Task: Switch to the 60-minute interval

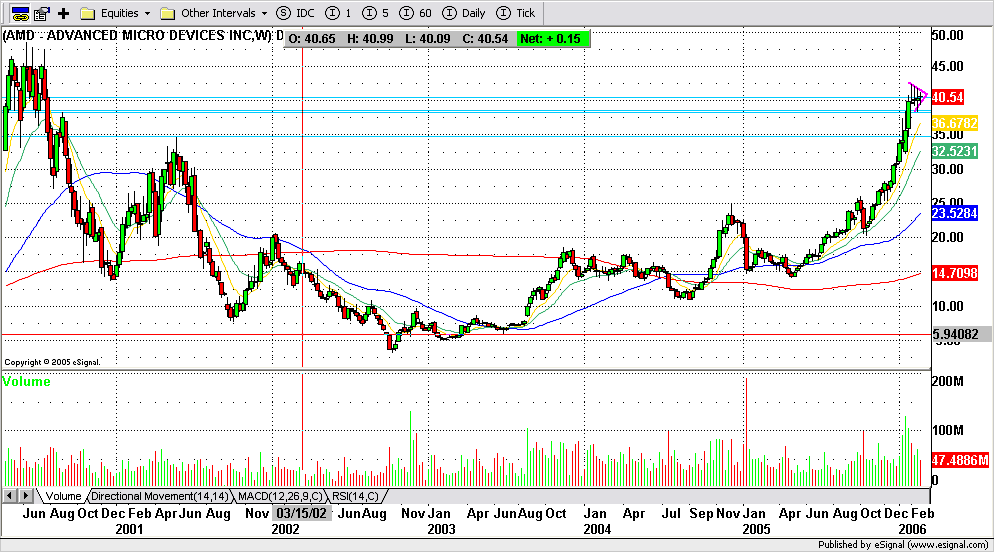Action: point(416,13)
